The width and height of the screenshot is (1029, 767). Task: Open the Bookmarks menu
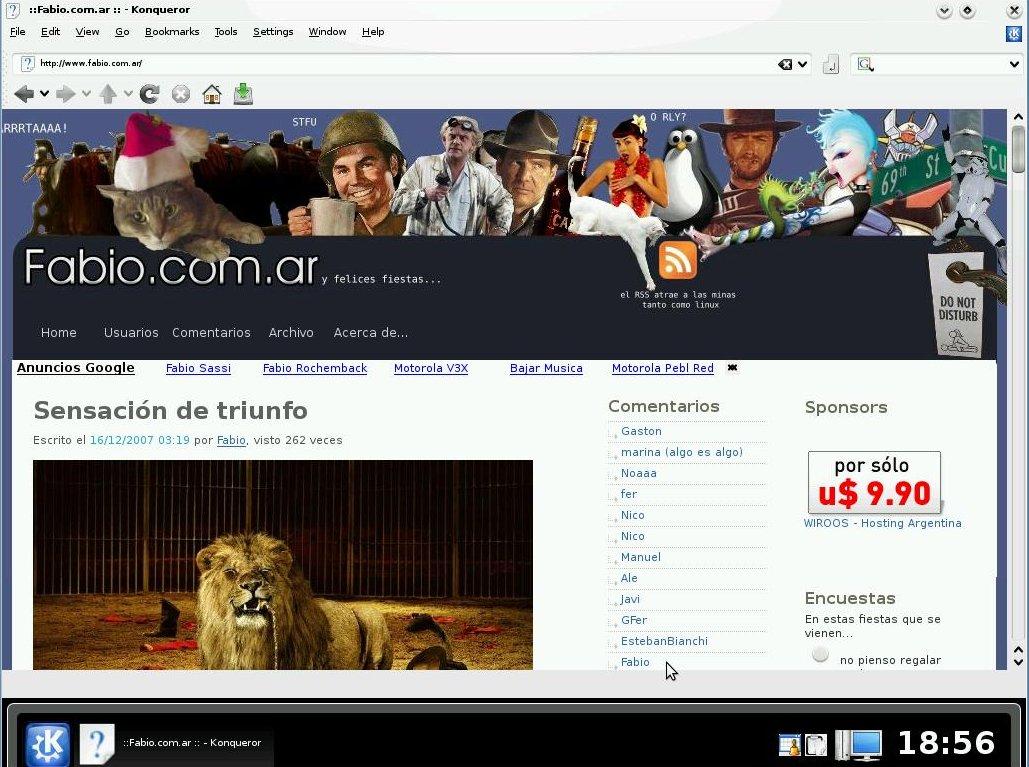click(x=172, y=31)
